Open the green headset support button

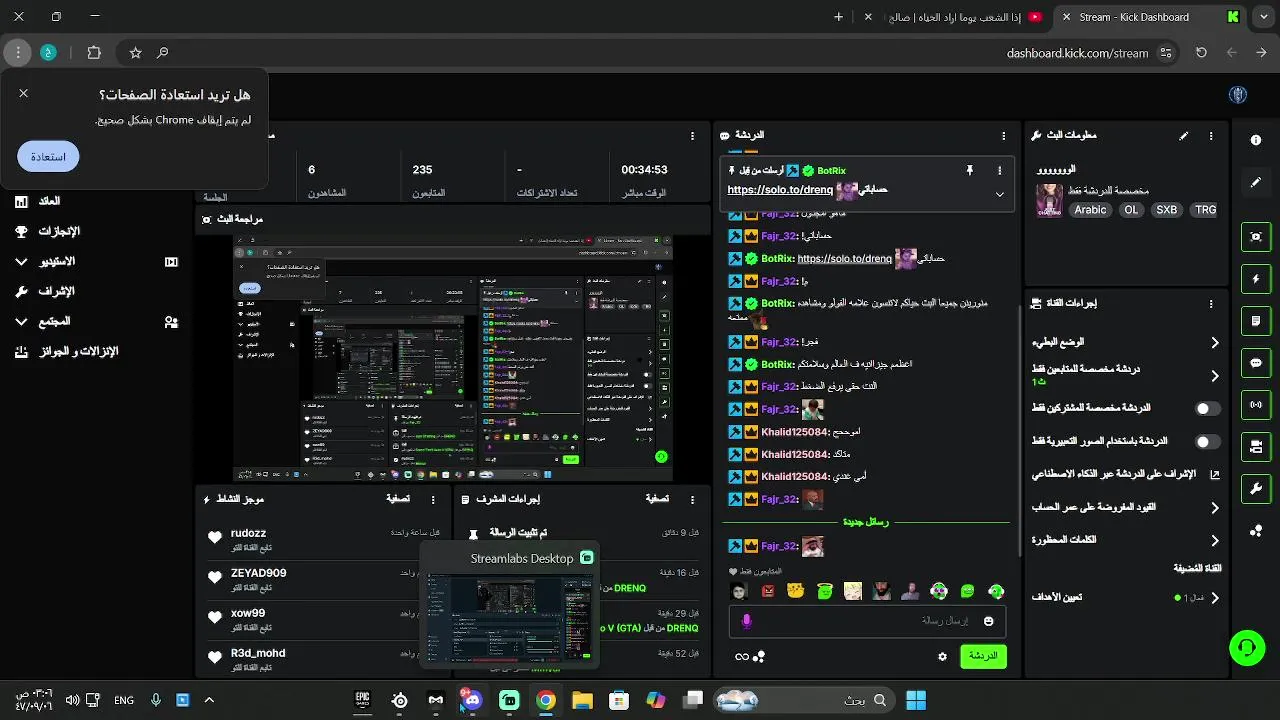point(1247,648)
